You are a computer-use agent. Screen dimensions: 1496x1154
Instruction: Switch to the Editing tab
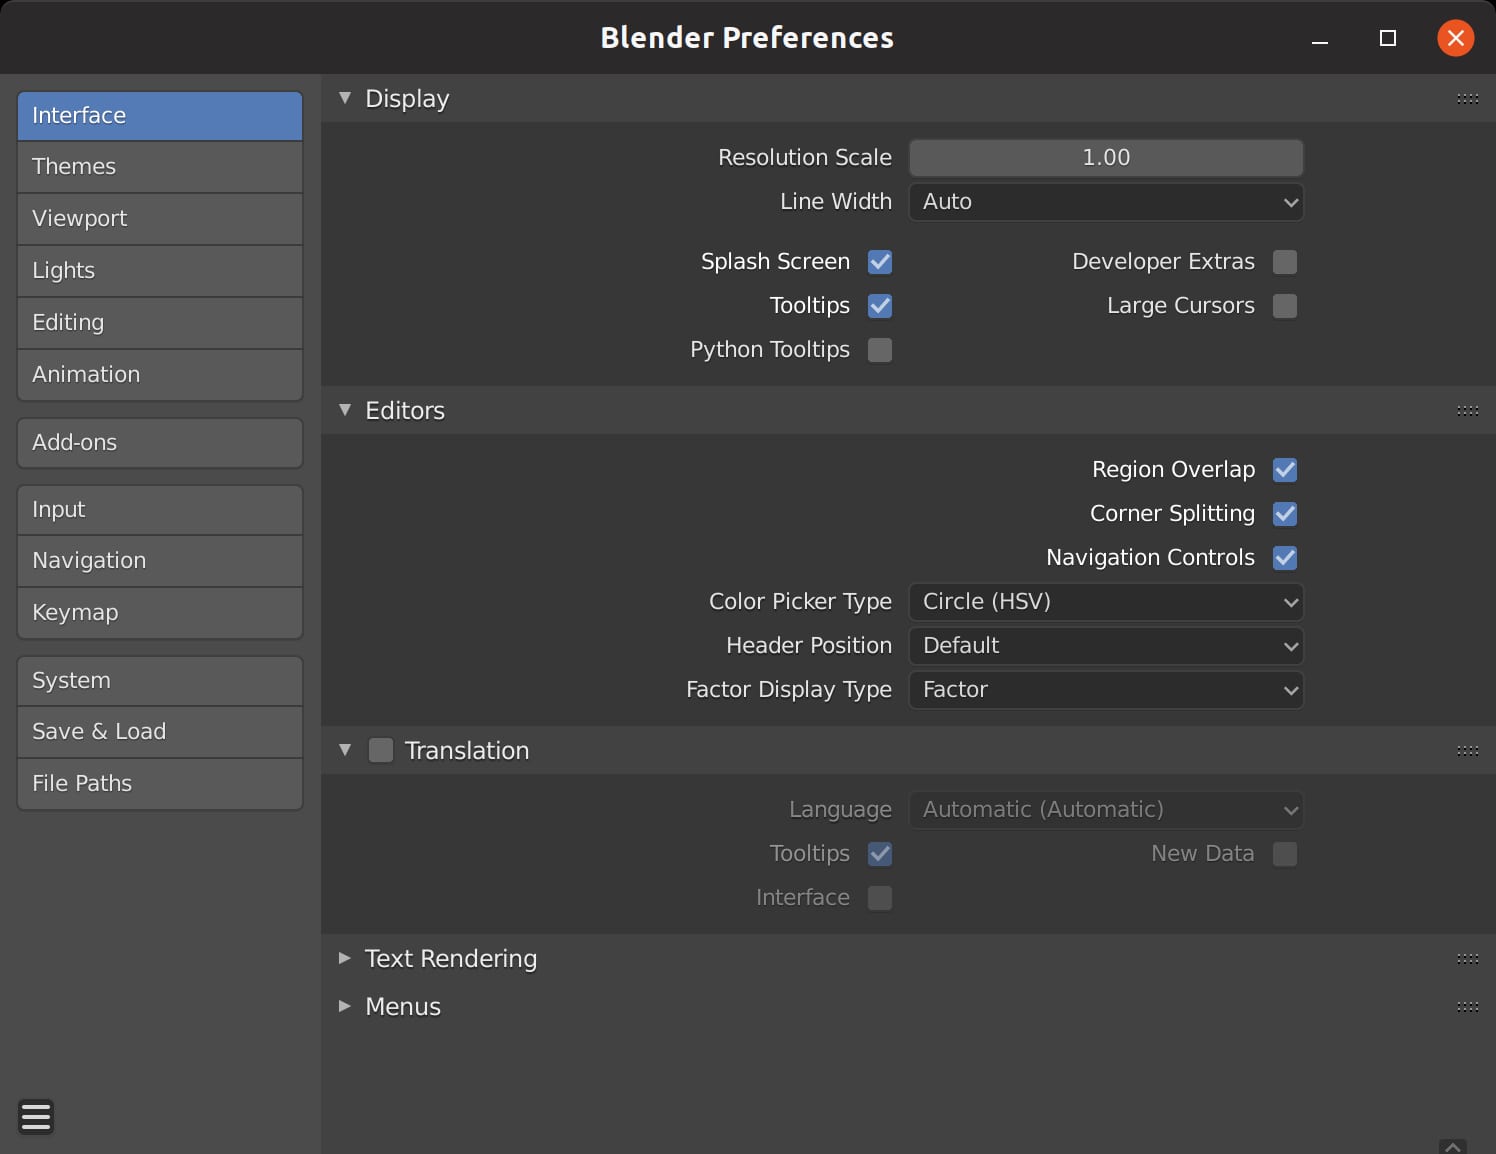coord(160,323)
